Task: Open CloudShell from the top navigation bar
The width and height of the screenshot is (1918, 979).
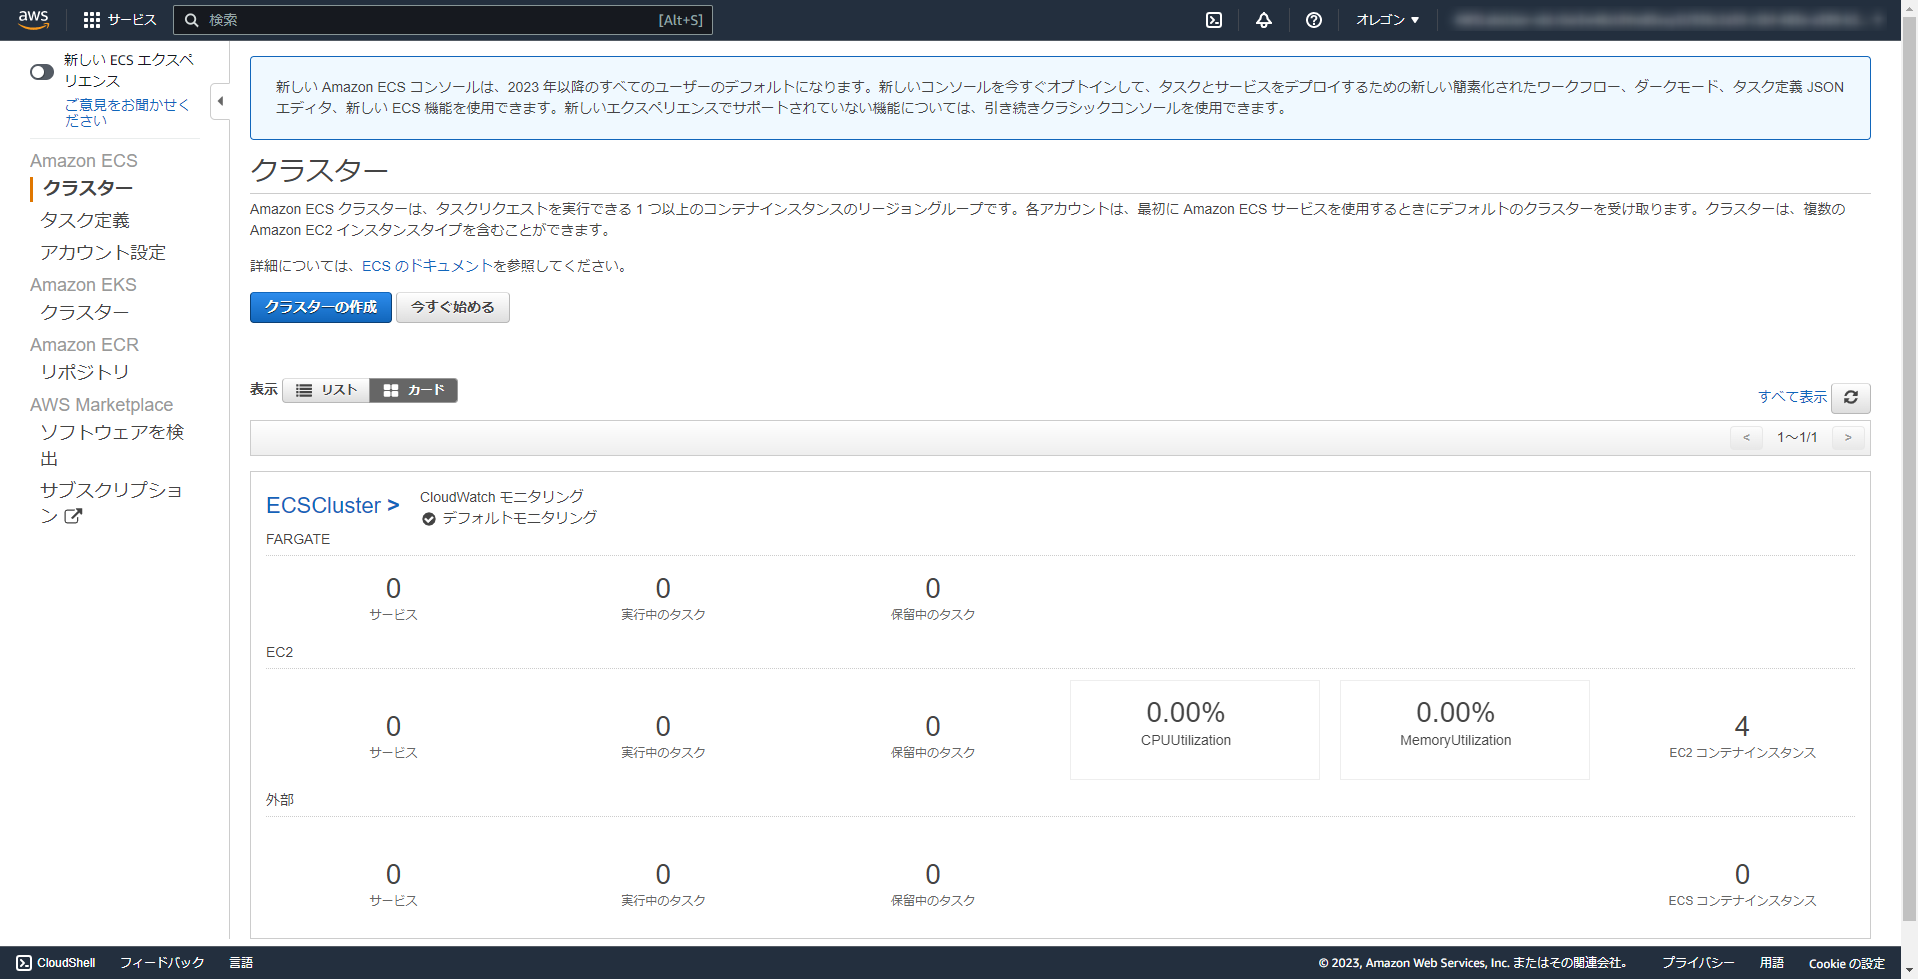Action: [1213, 19]
